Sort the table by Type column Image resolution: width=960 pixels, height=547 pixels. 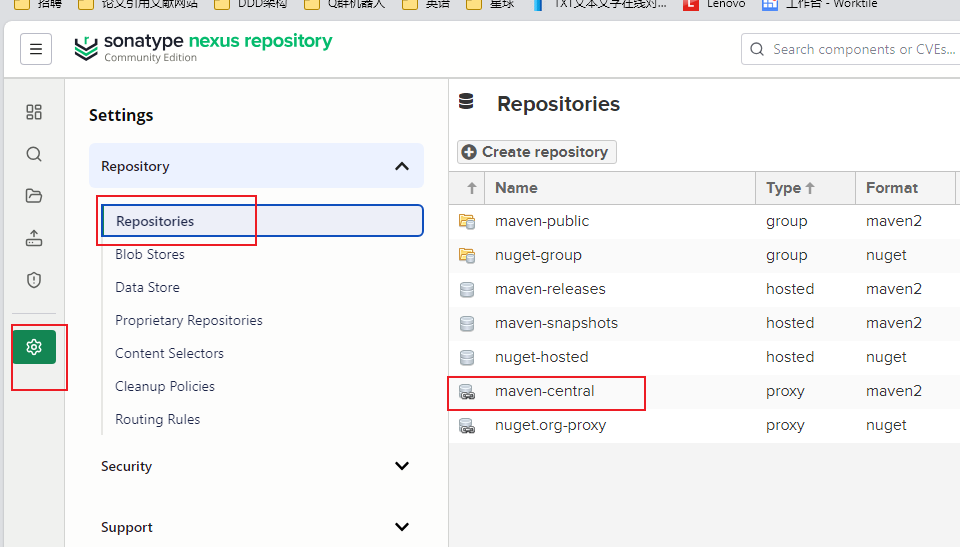point(806,188)
